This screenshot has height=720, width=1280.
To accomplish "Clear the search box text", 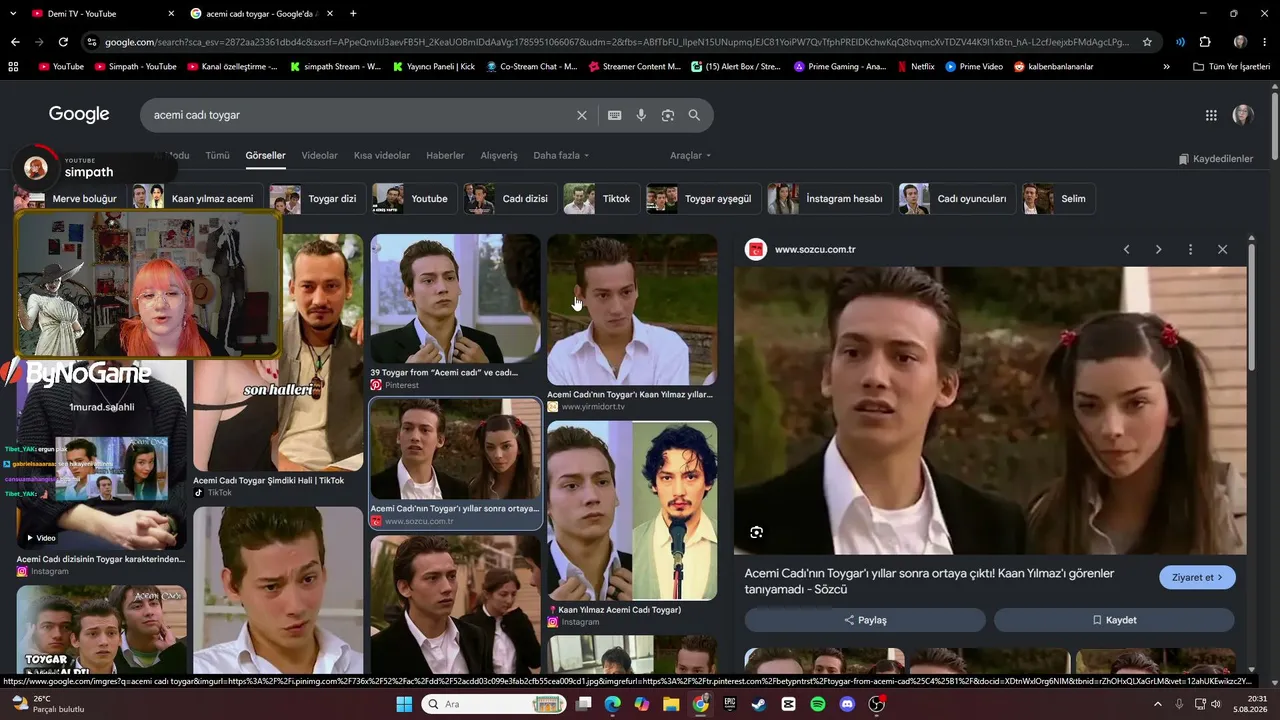I will [x=582, y=115].
